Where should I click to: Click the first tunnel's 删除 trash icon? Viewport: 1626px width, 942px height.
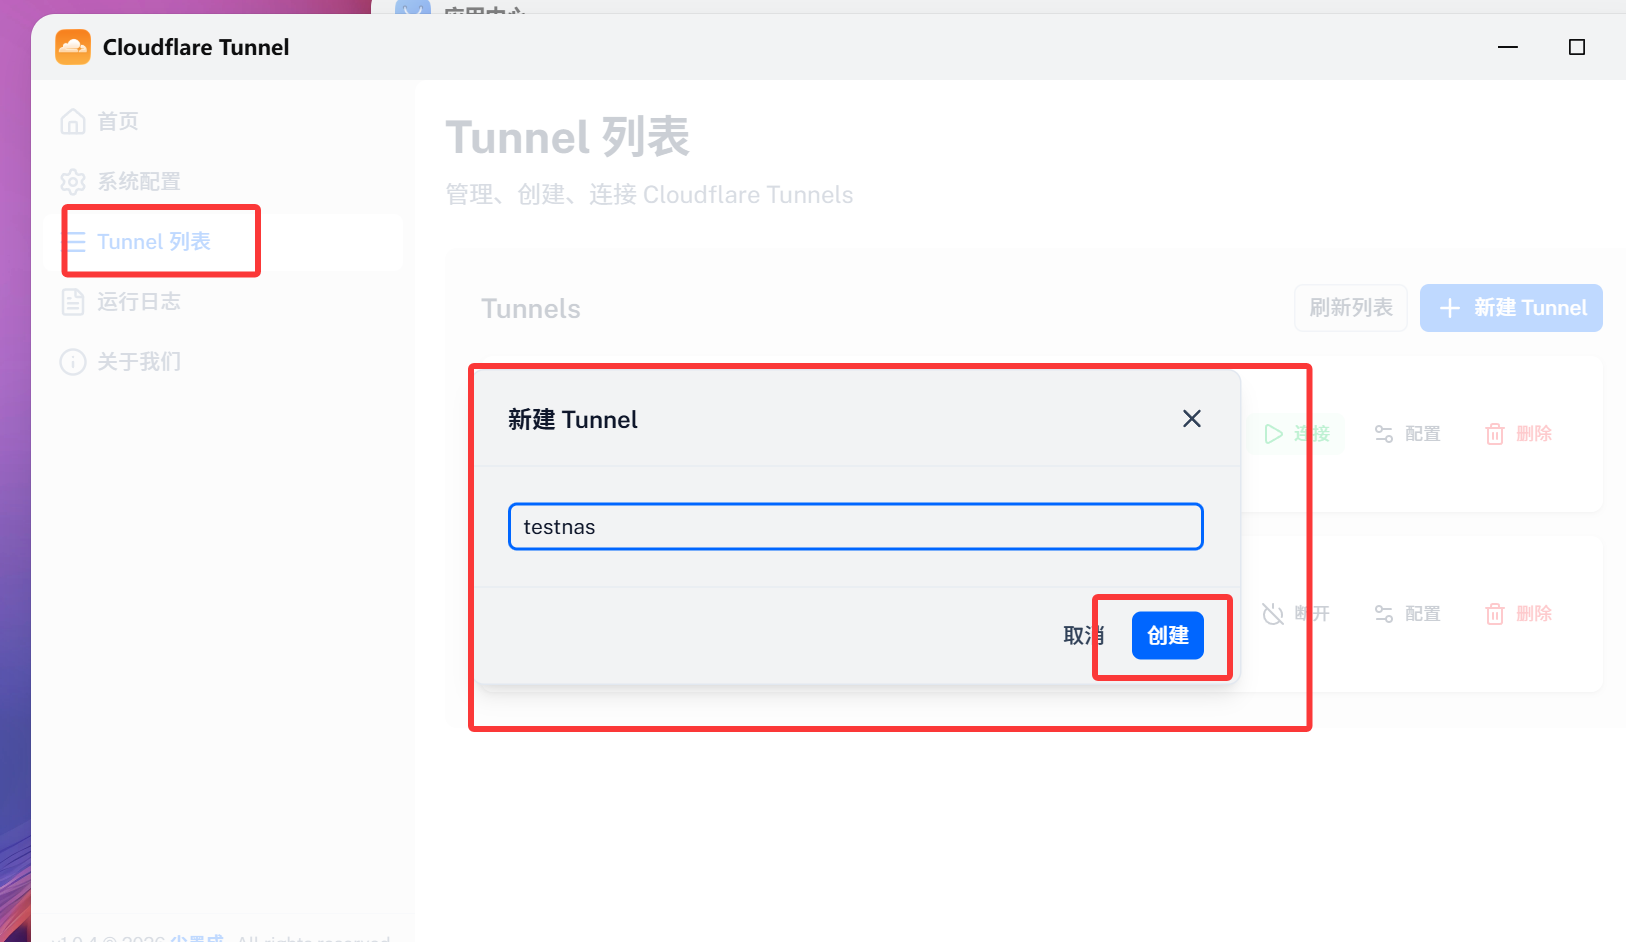click(x=1495, y=434)
